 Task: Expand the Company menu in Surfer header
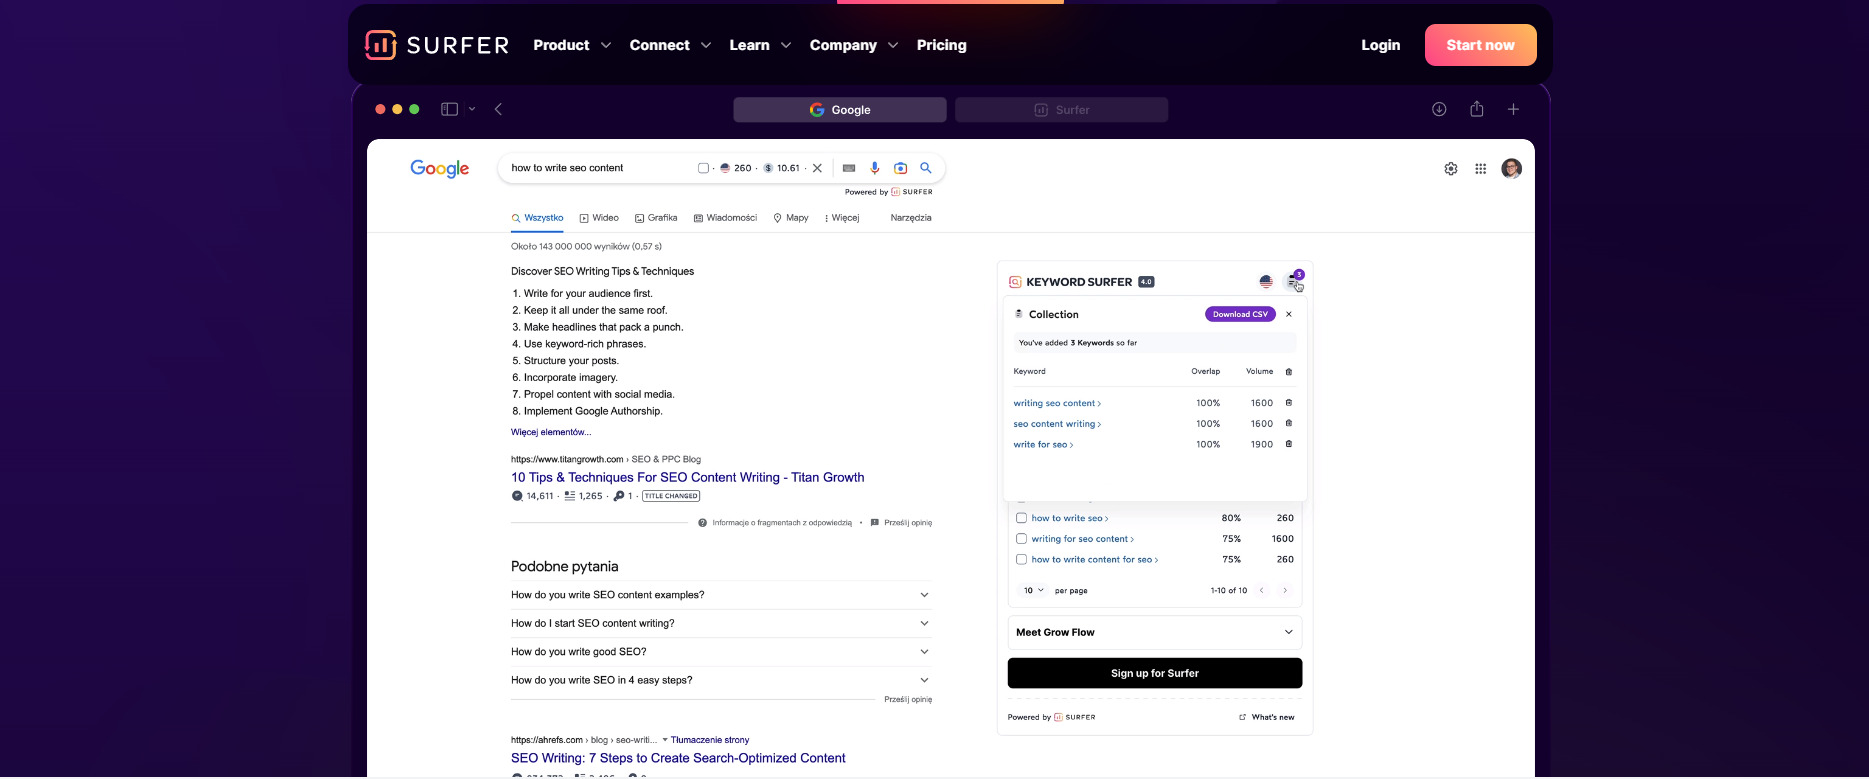(854, 45)
